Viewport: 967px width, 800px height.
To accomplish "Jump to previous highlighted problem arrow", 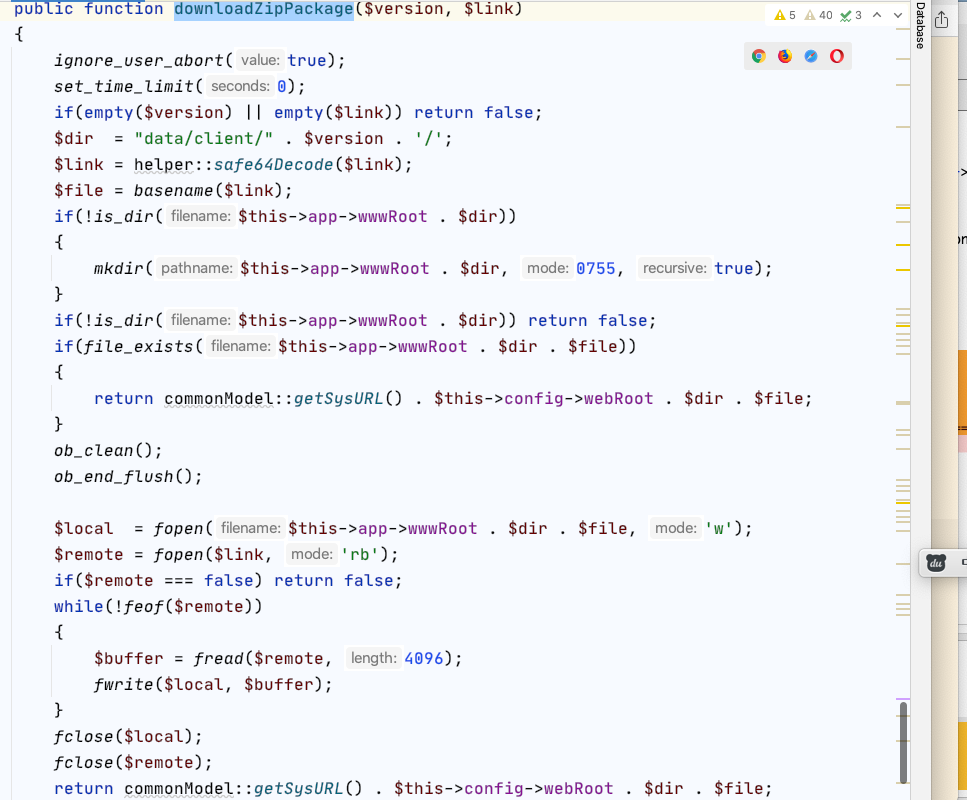I will 877,15.
